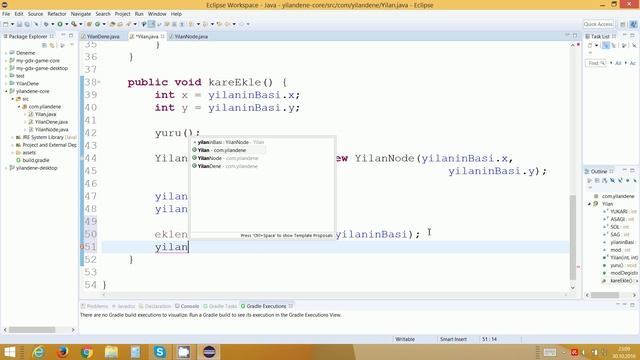Collapse the yilandene-core project
Screen dimensions: 640x360
6,91
